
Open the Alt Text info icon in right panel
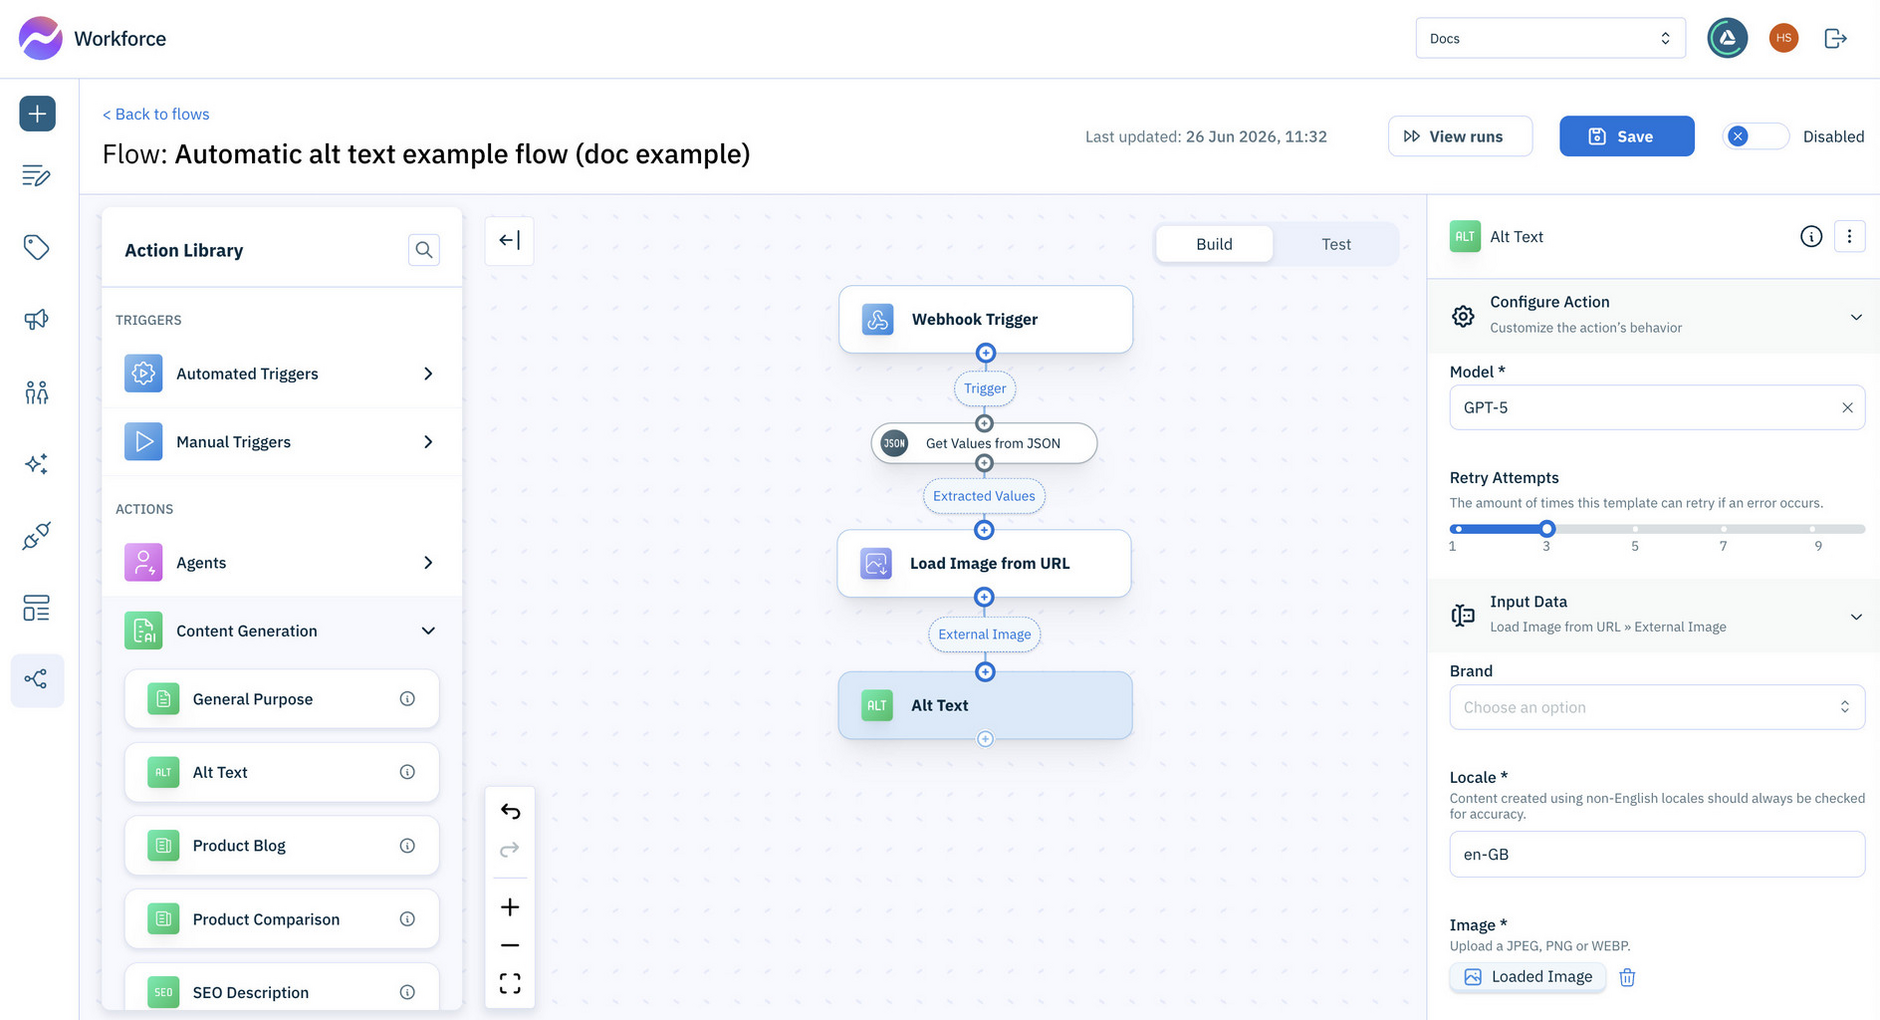(x=1811, y=237)
